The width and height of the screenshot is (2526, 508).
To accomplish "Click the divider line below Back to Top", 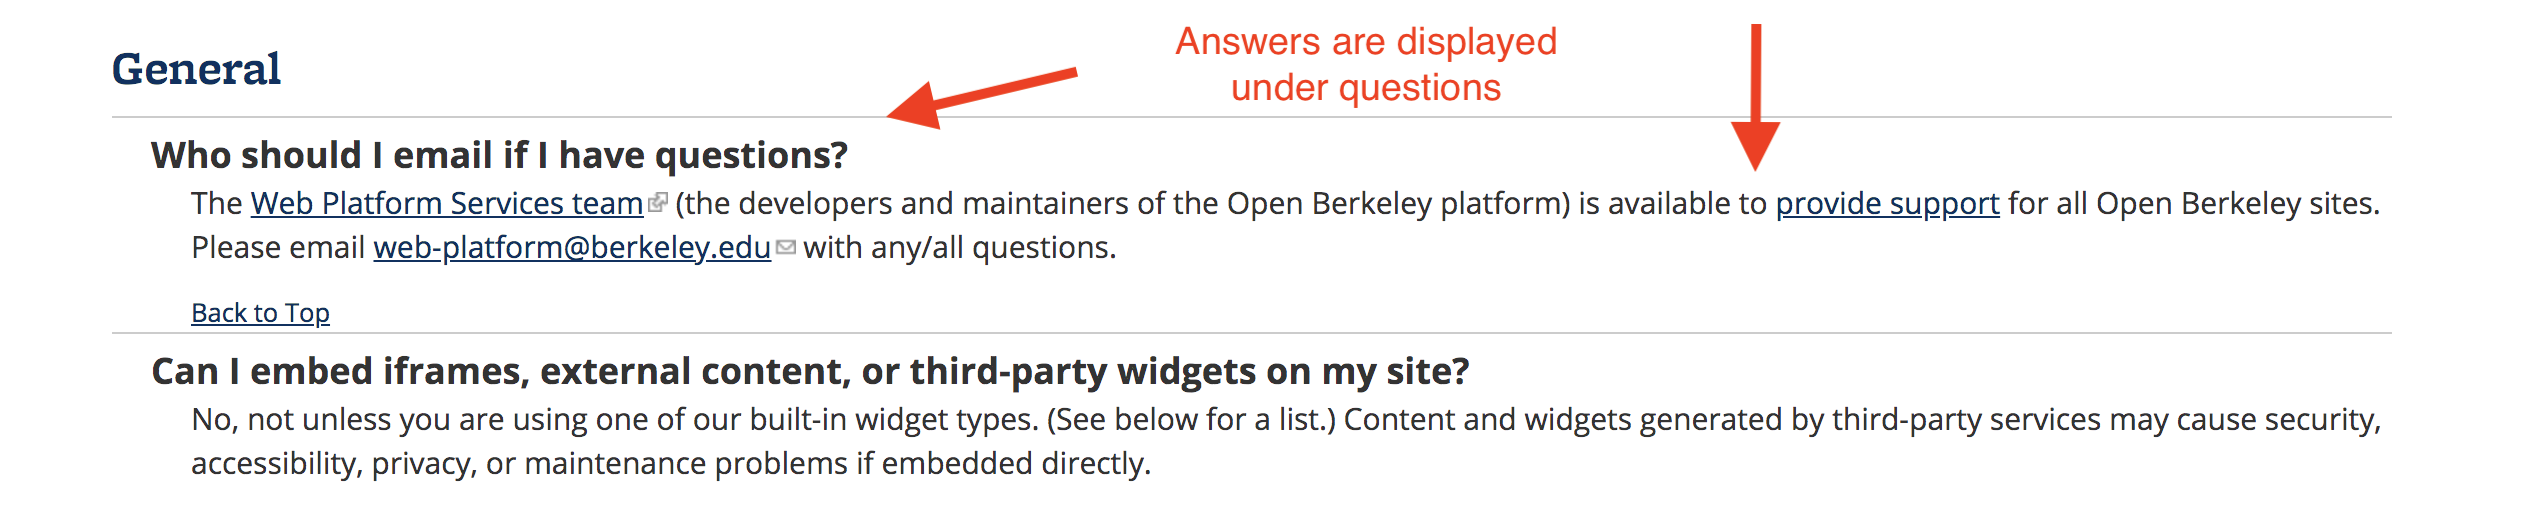I will 1251,333.
